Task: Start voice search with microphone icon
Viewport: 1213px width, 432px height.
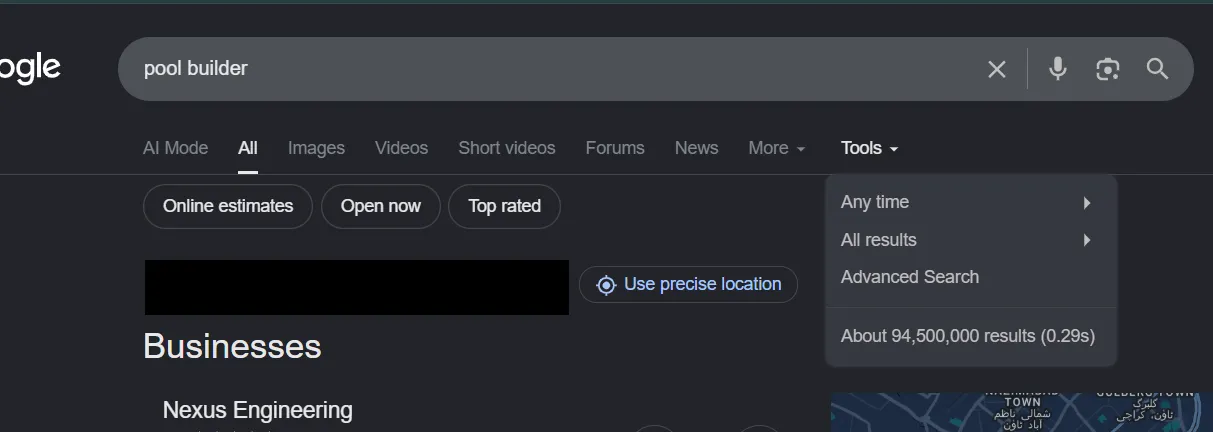Action: [1057, 68]
